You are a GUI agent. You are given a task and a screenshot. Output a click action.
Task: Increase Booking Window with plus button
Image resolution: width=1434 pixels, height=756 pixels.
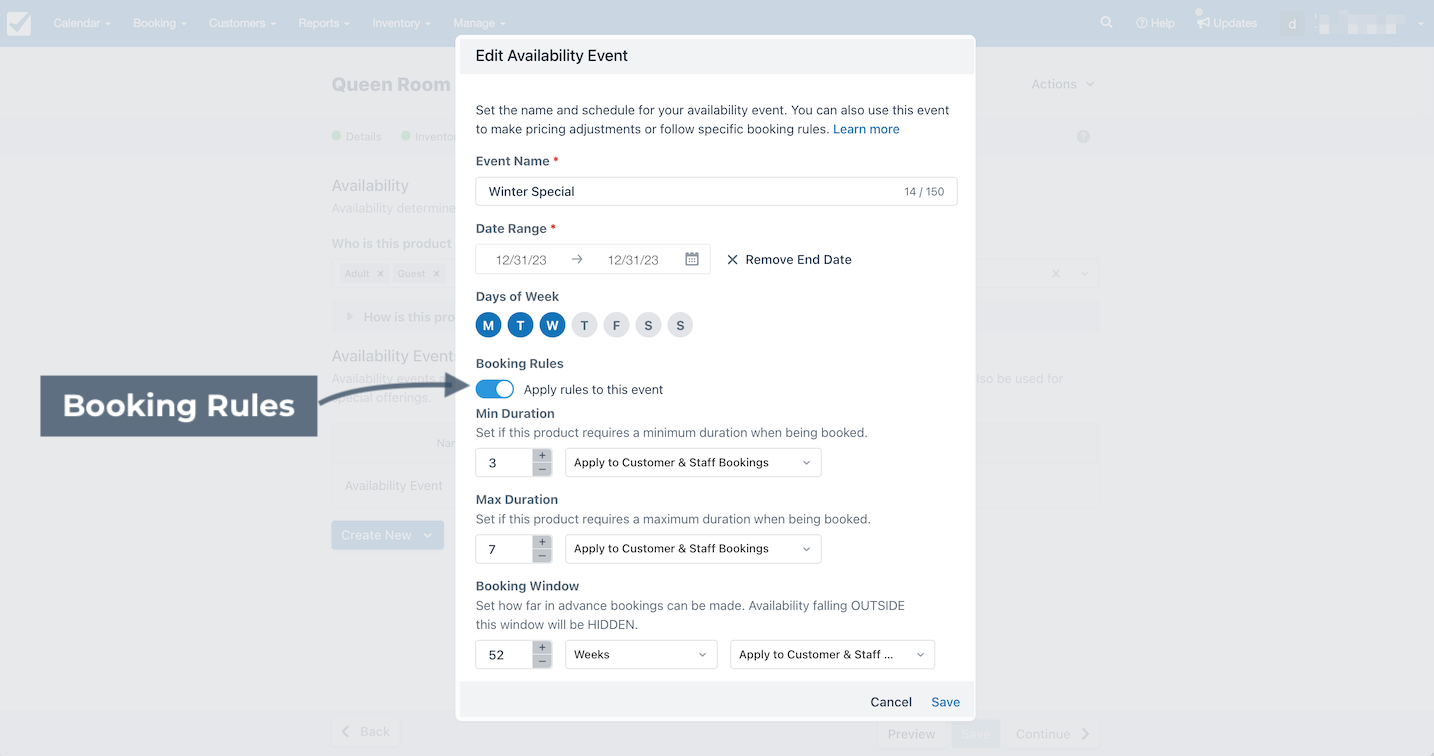542,648
